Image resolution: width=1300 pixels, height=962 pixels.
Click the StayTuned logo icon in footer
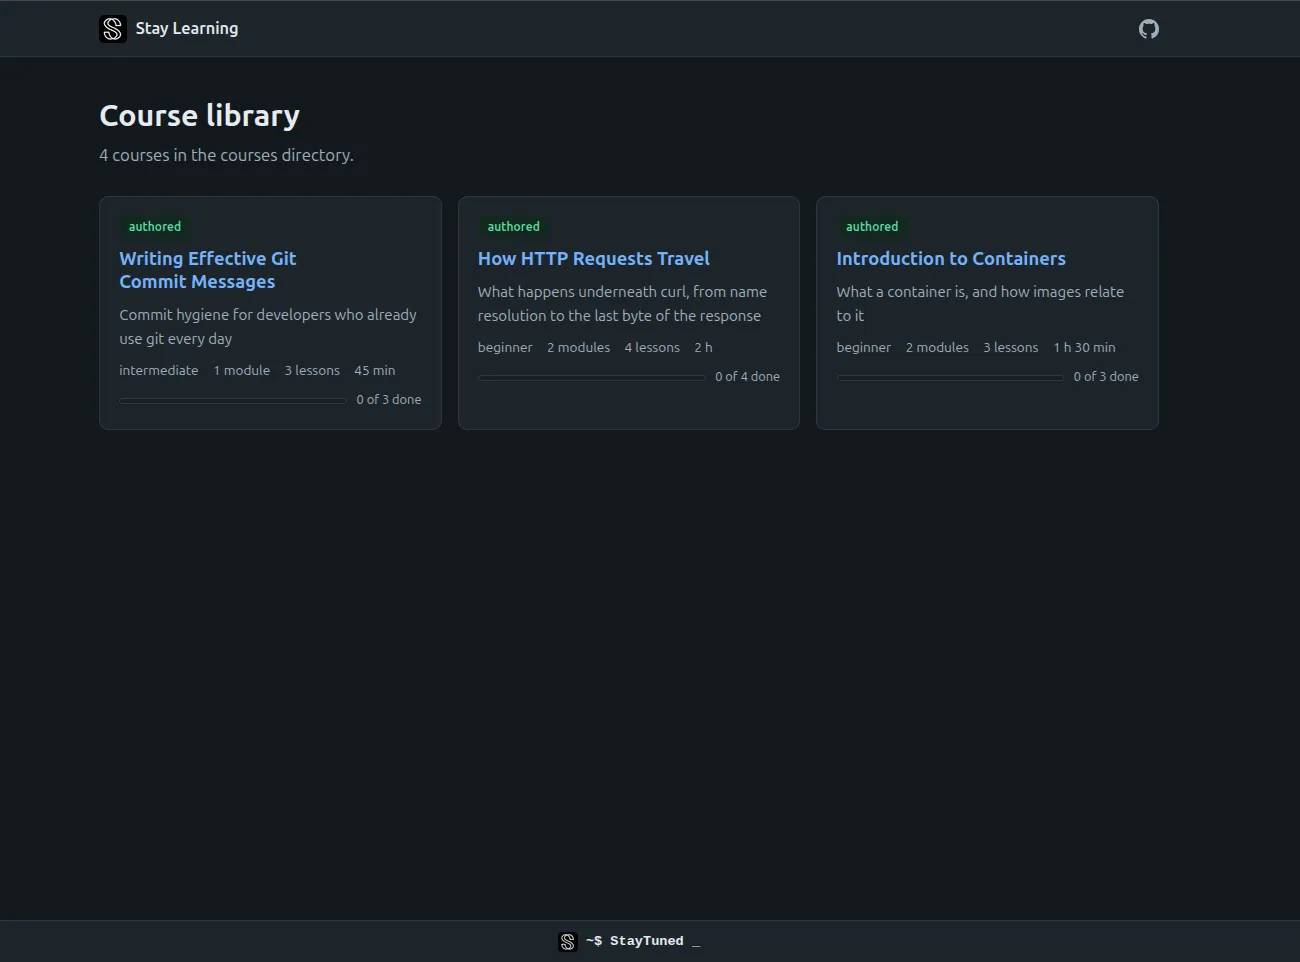[x=568, y=941]
